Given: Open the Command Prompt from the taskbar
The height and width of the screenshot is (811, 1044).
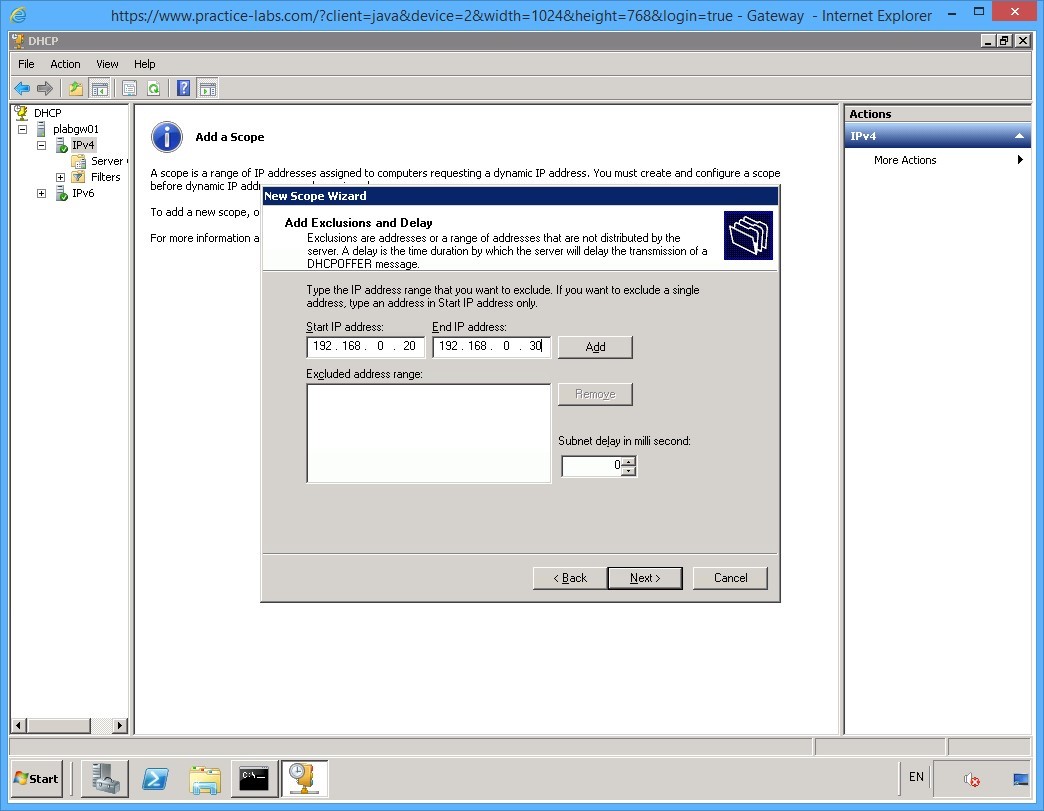Looking at the screenshot, I should pyautogui.click(x=253, y=778).
